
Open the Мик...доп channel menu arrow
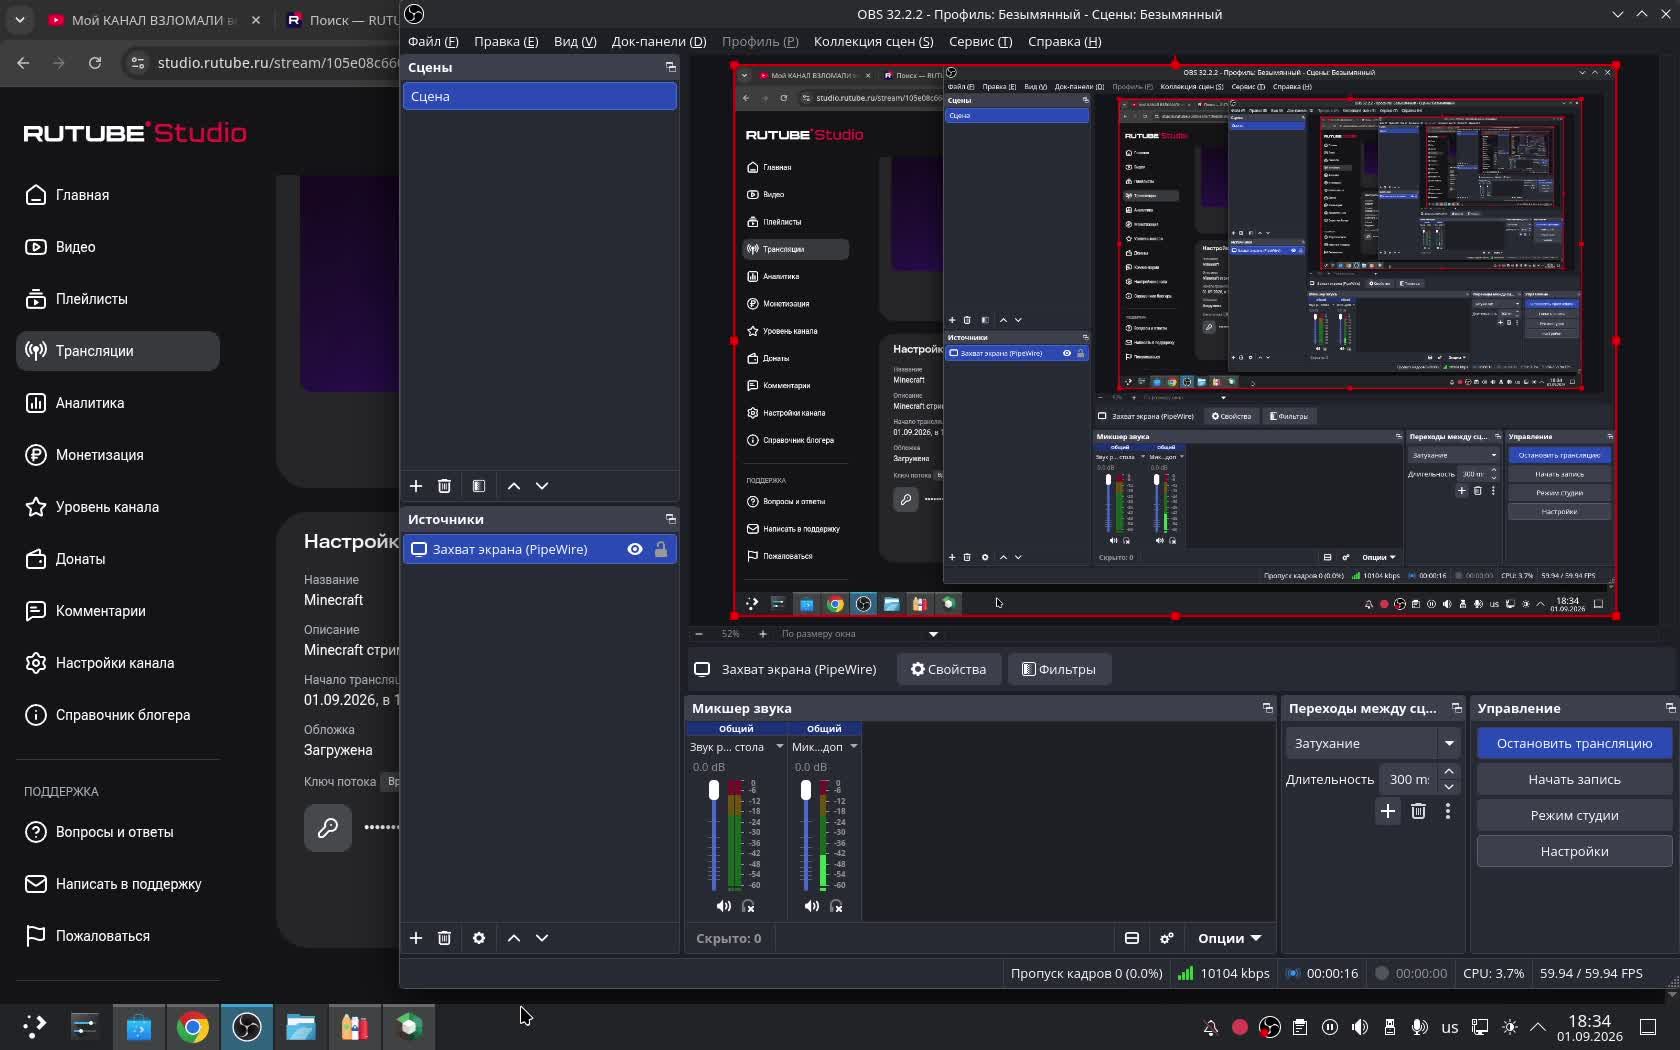coord(853,747)
